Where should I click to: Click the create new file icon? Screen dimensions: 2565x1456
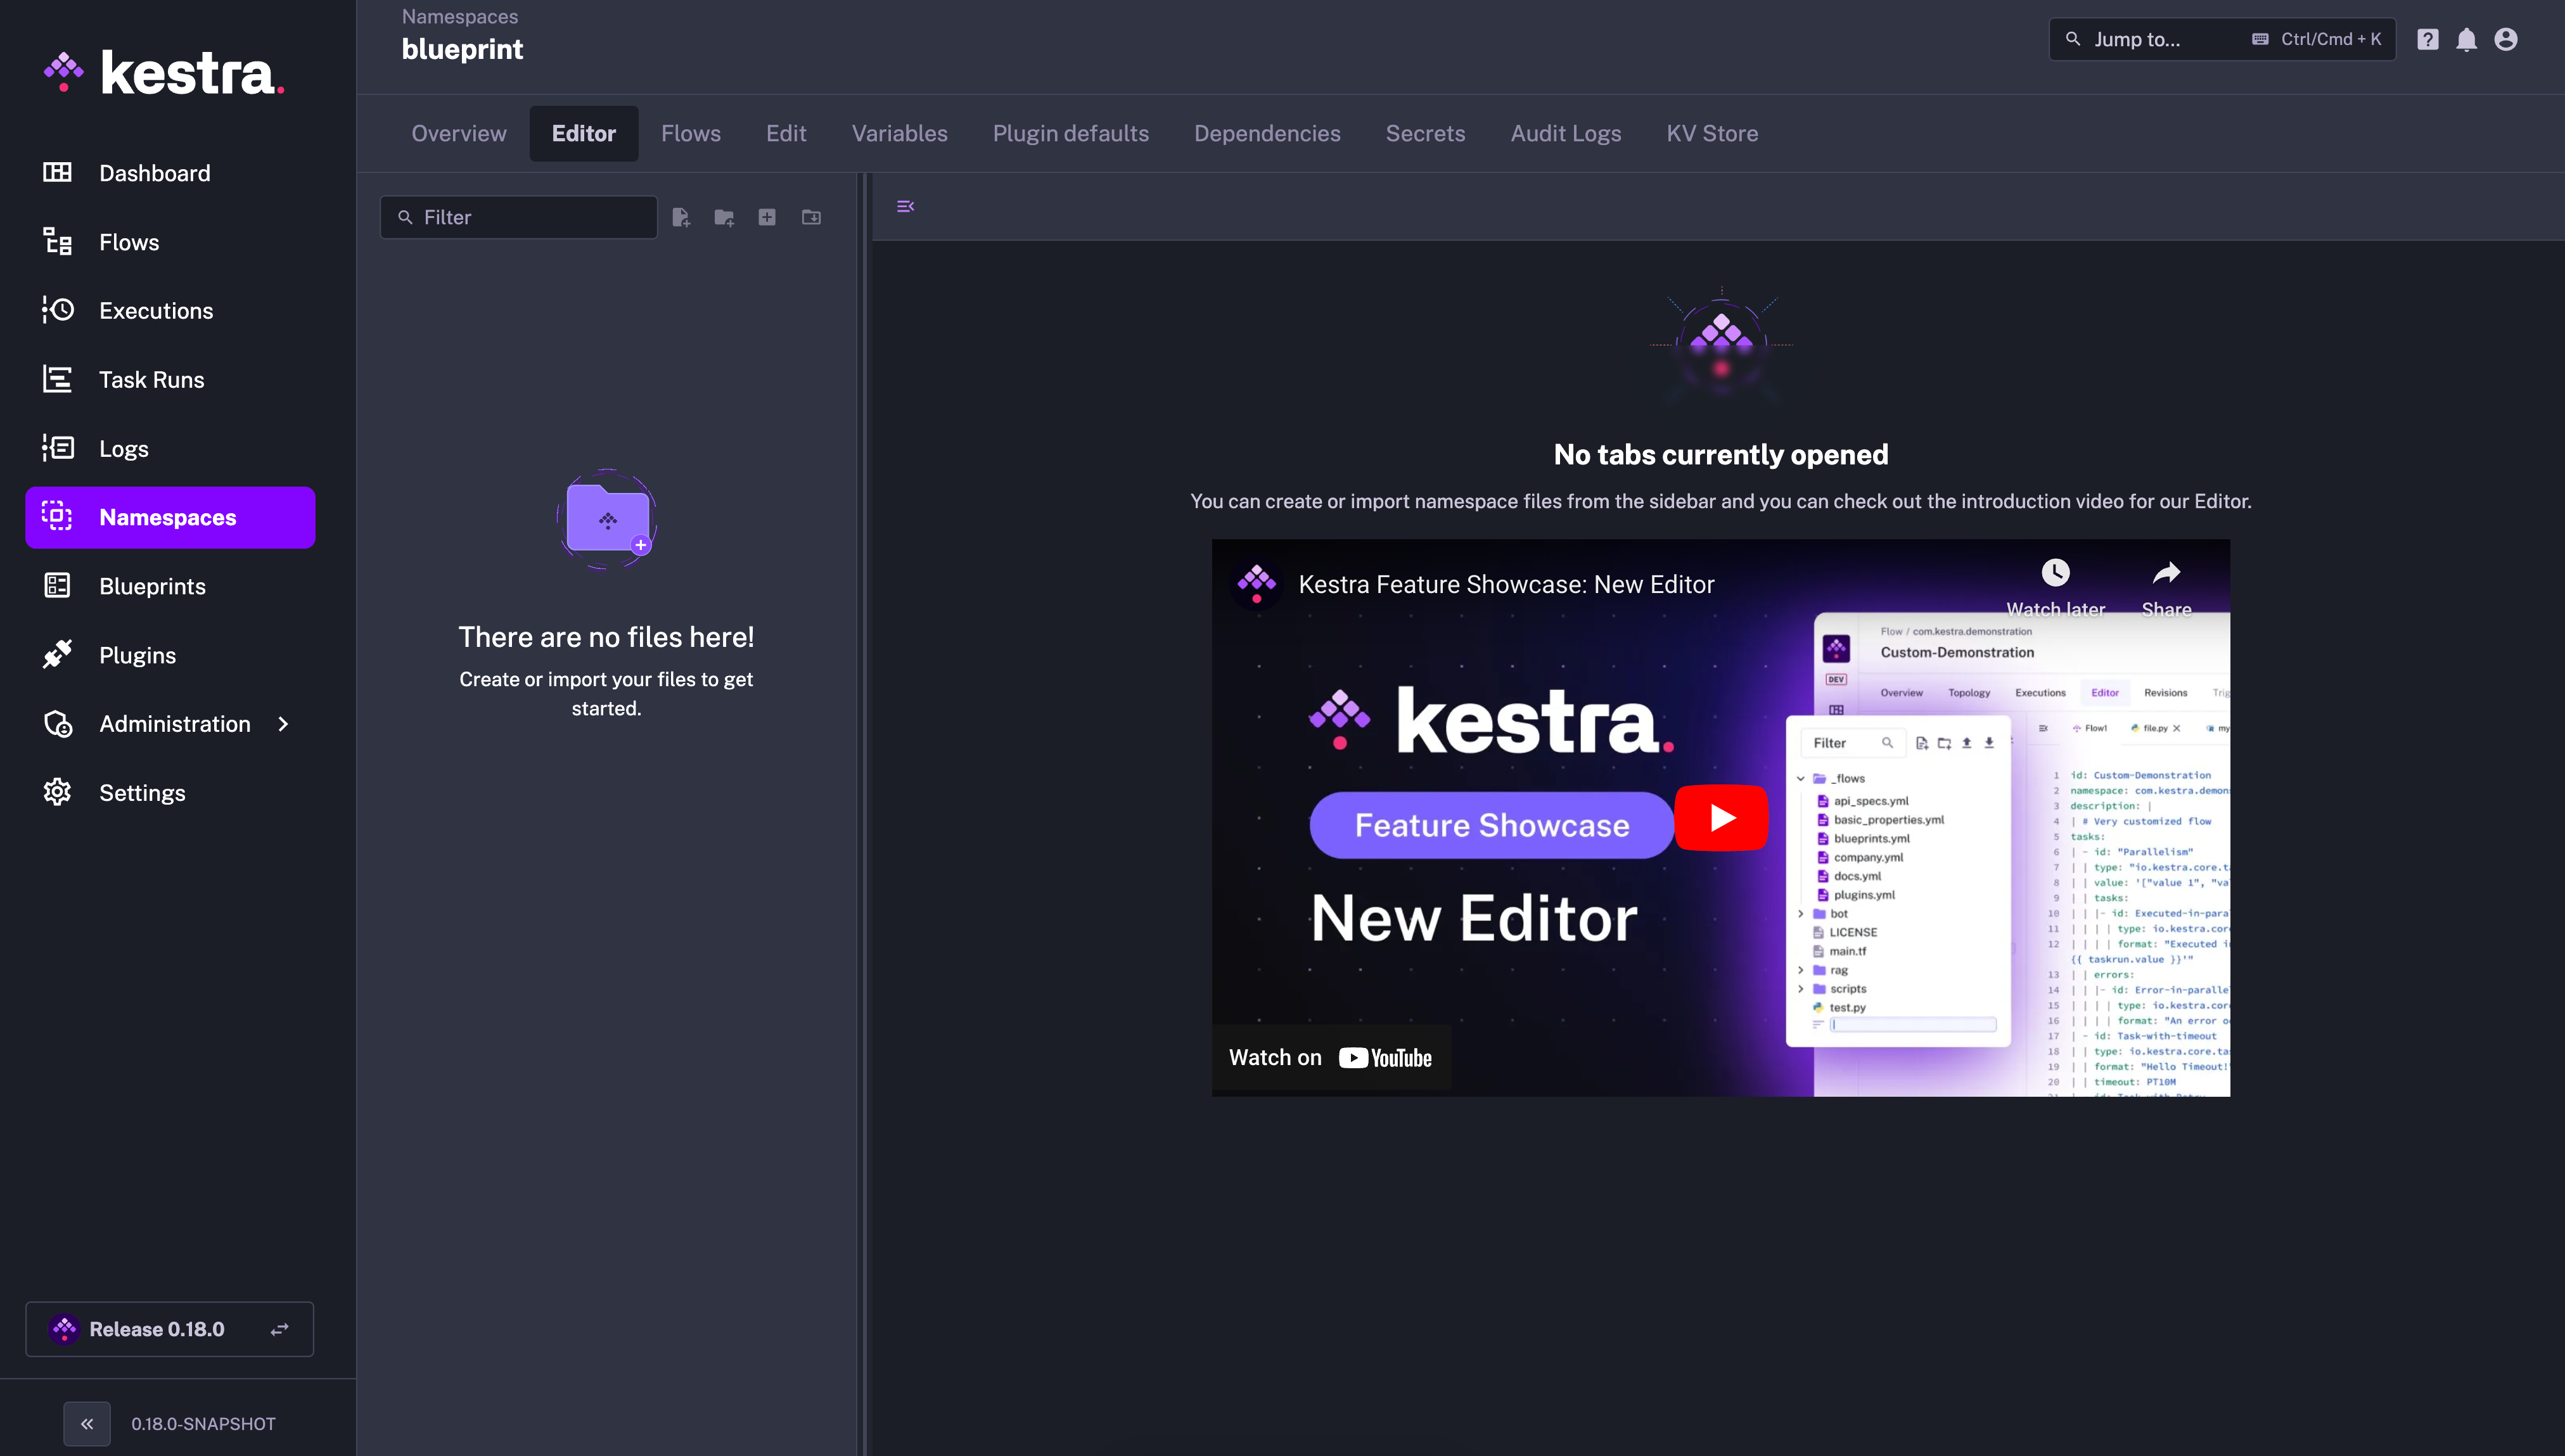681,217
